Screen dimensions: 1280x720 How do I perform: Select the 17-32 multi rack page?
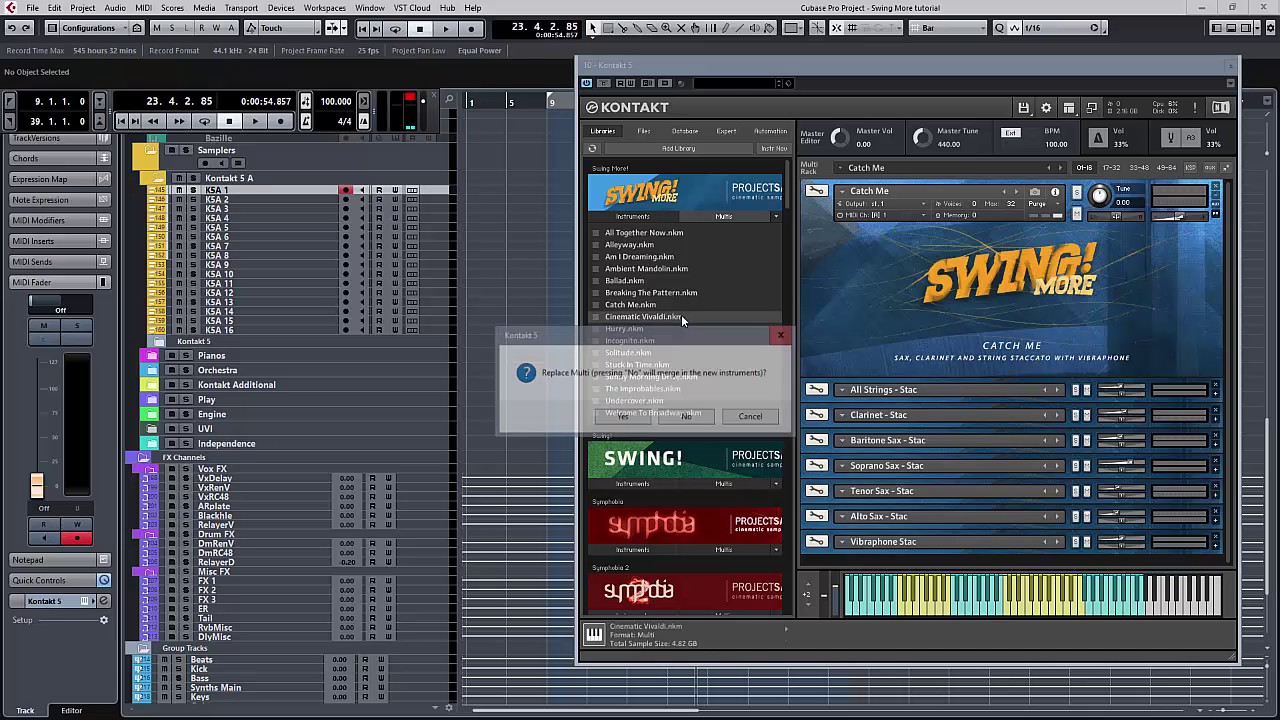1111,168
